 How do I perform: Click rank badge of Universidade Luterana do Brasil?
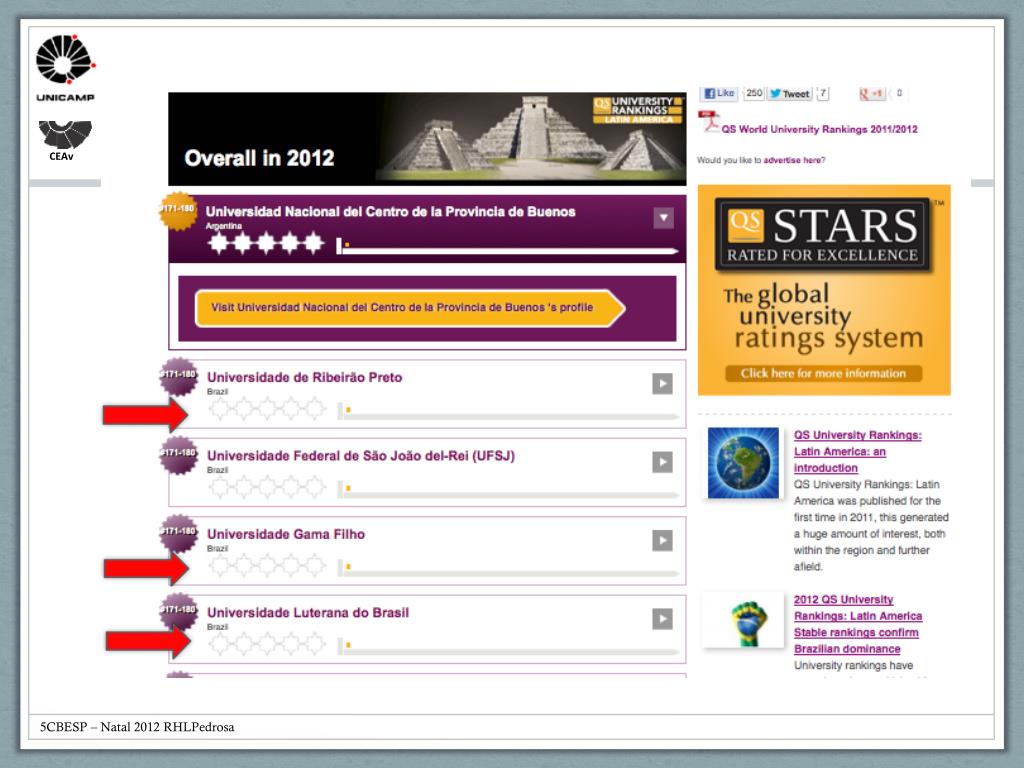178,612
